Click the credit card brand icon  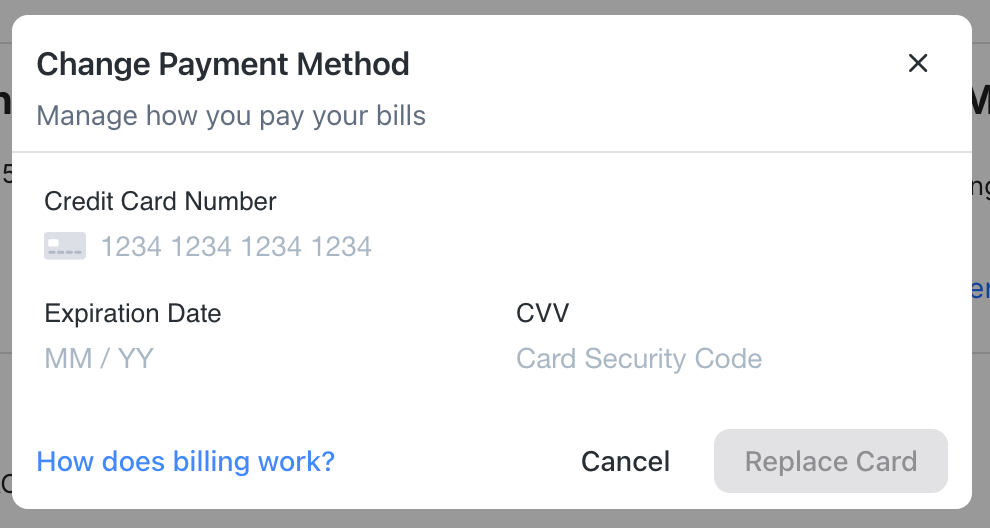tap(65, 246)
